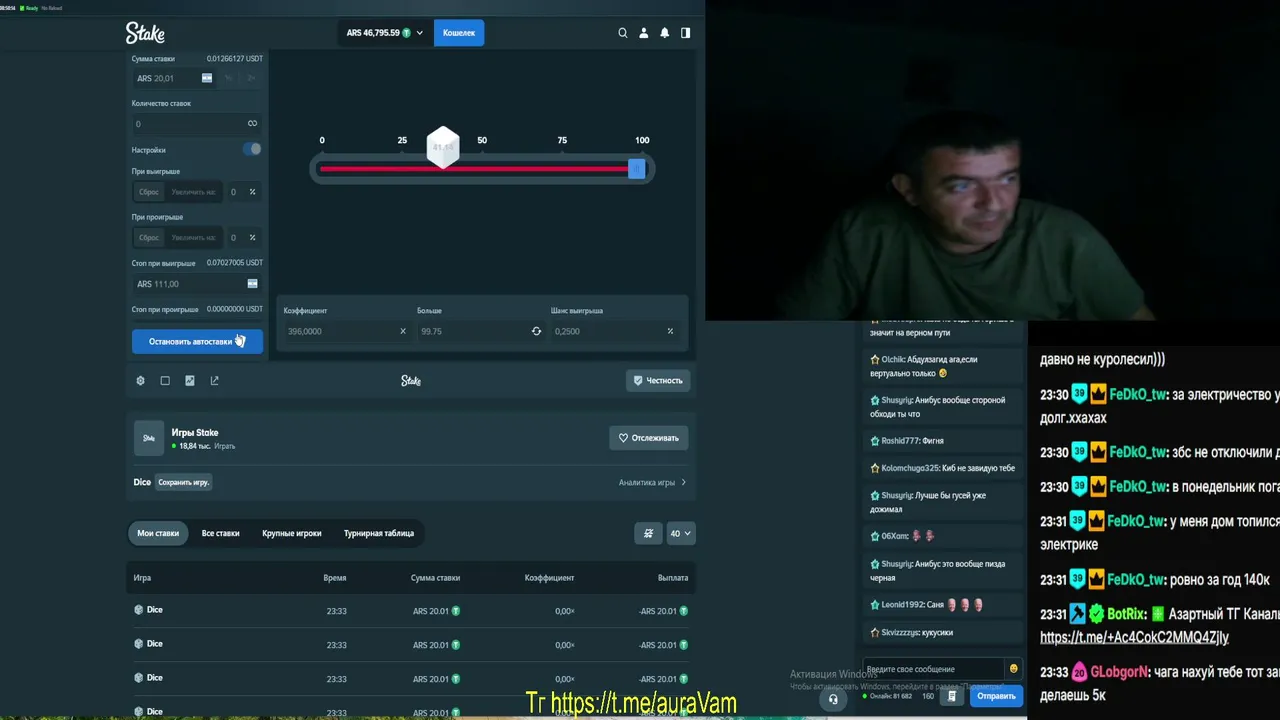Click the percent field under При проигрыше

242,238
